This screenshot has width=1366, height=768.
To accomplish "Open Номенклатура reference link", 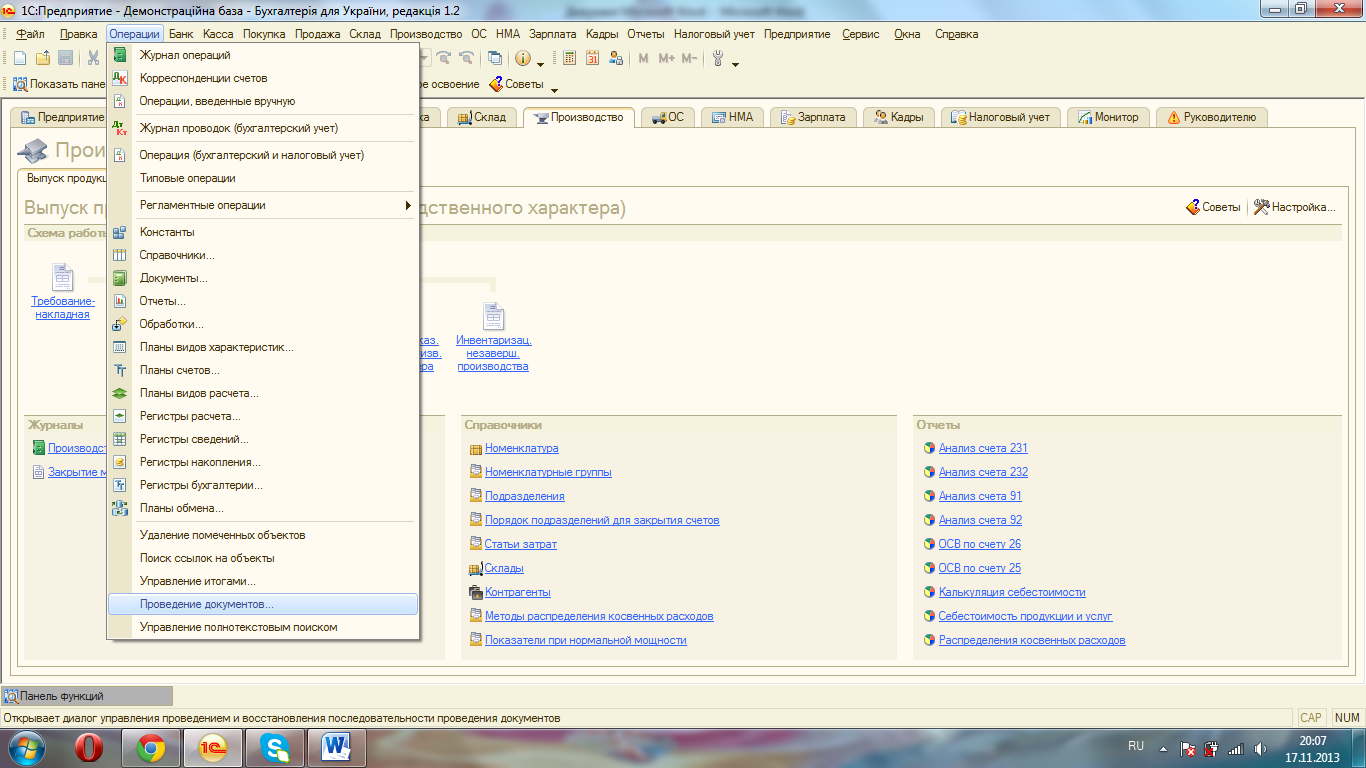I will pyautogui.click(x=521, y=448).
